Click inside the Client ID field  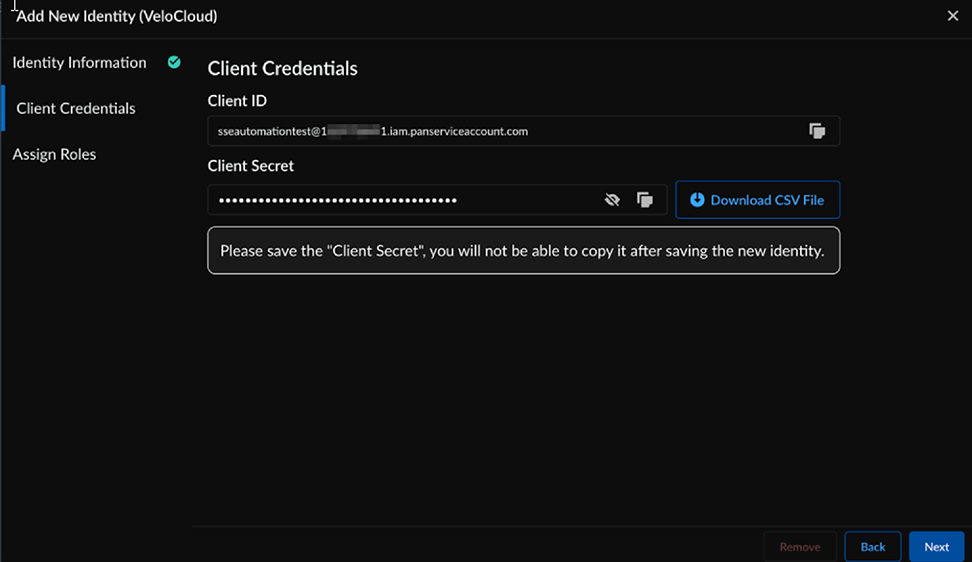500,131
